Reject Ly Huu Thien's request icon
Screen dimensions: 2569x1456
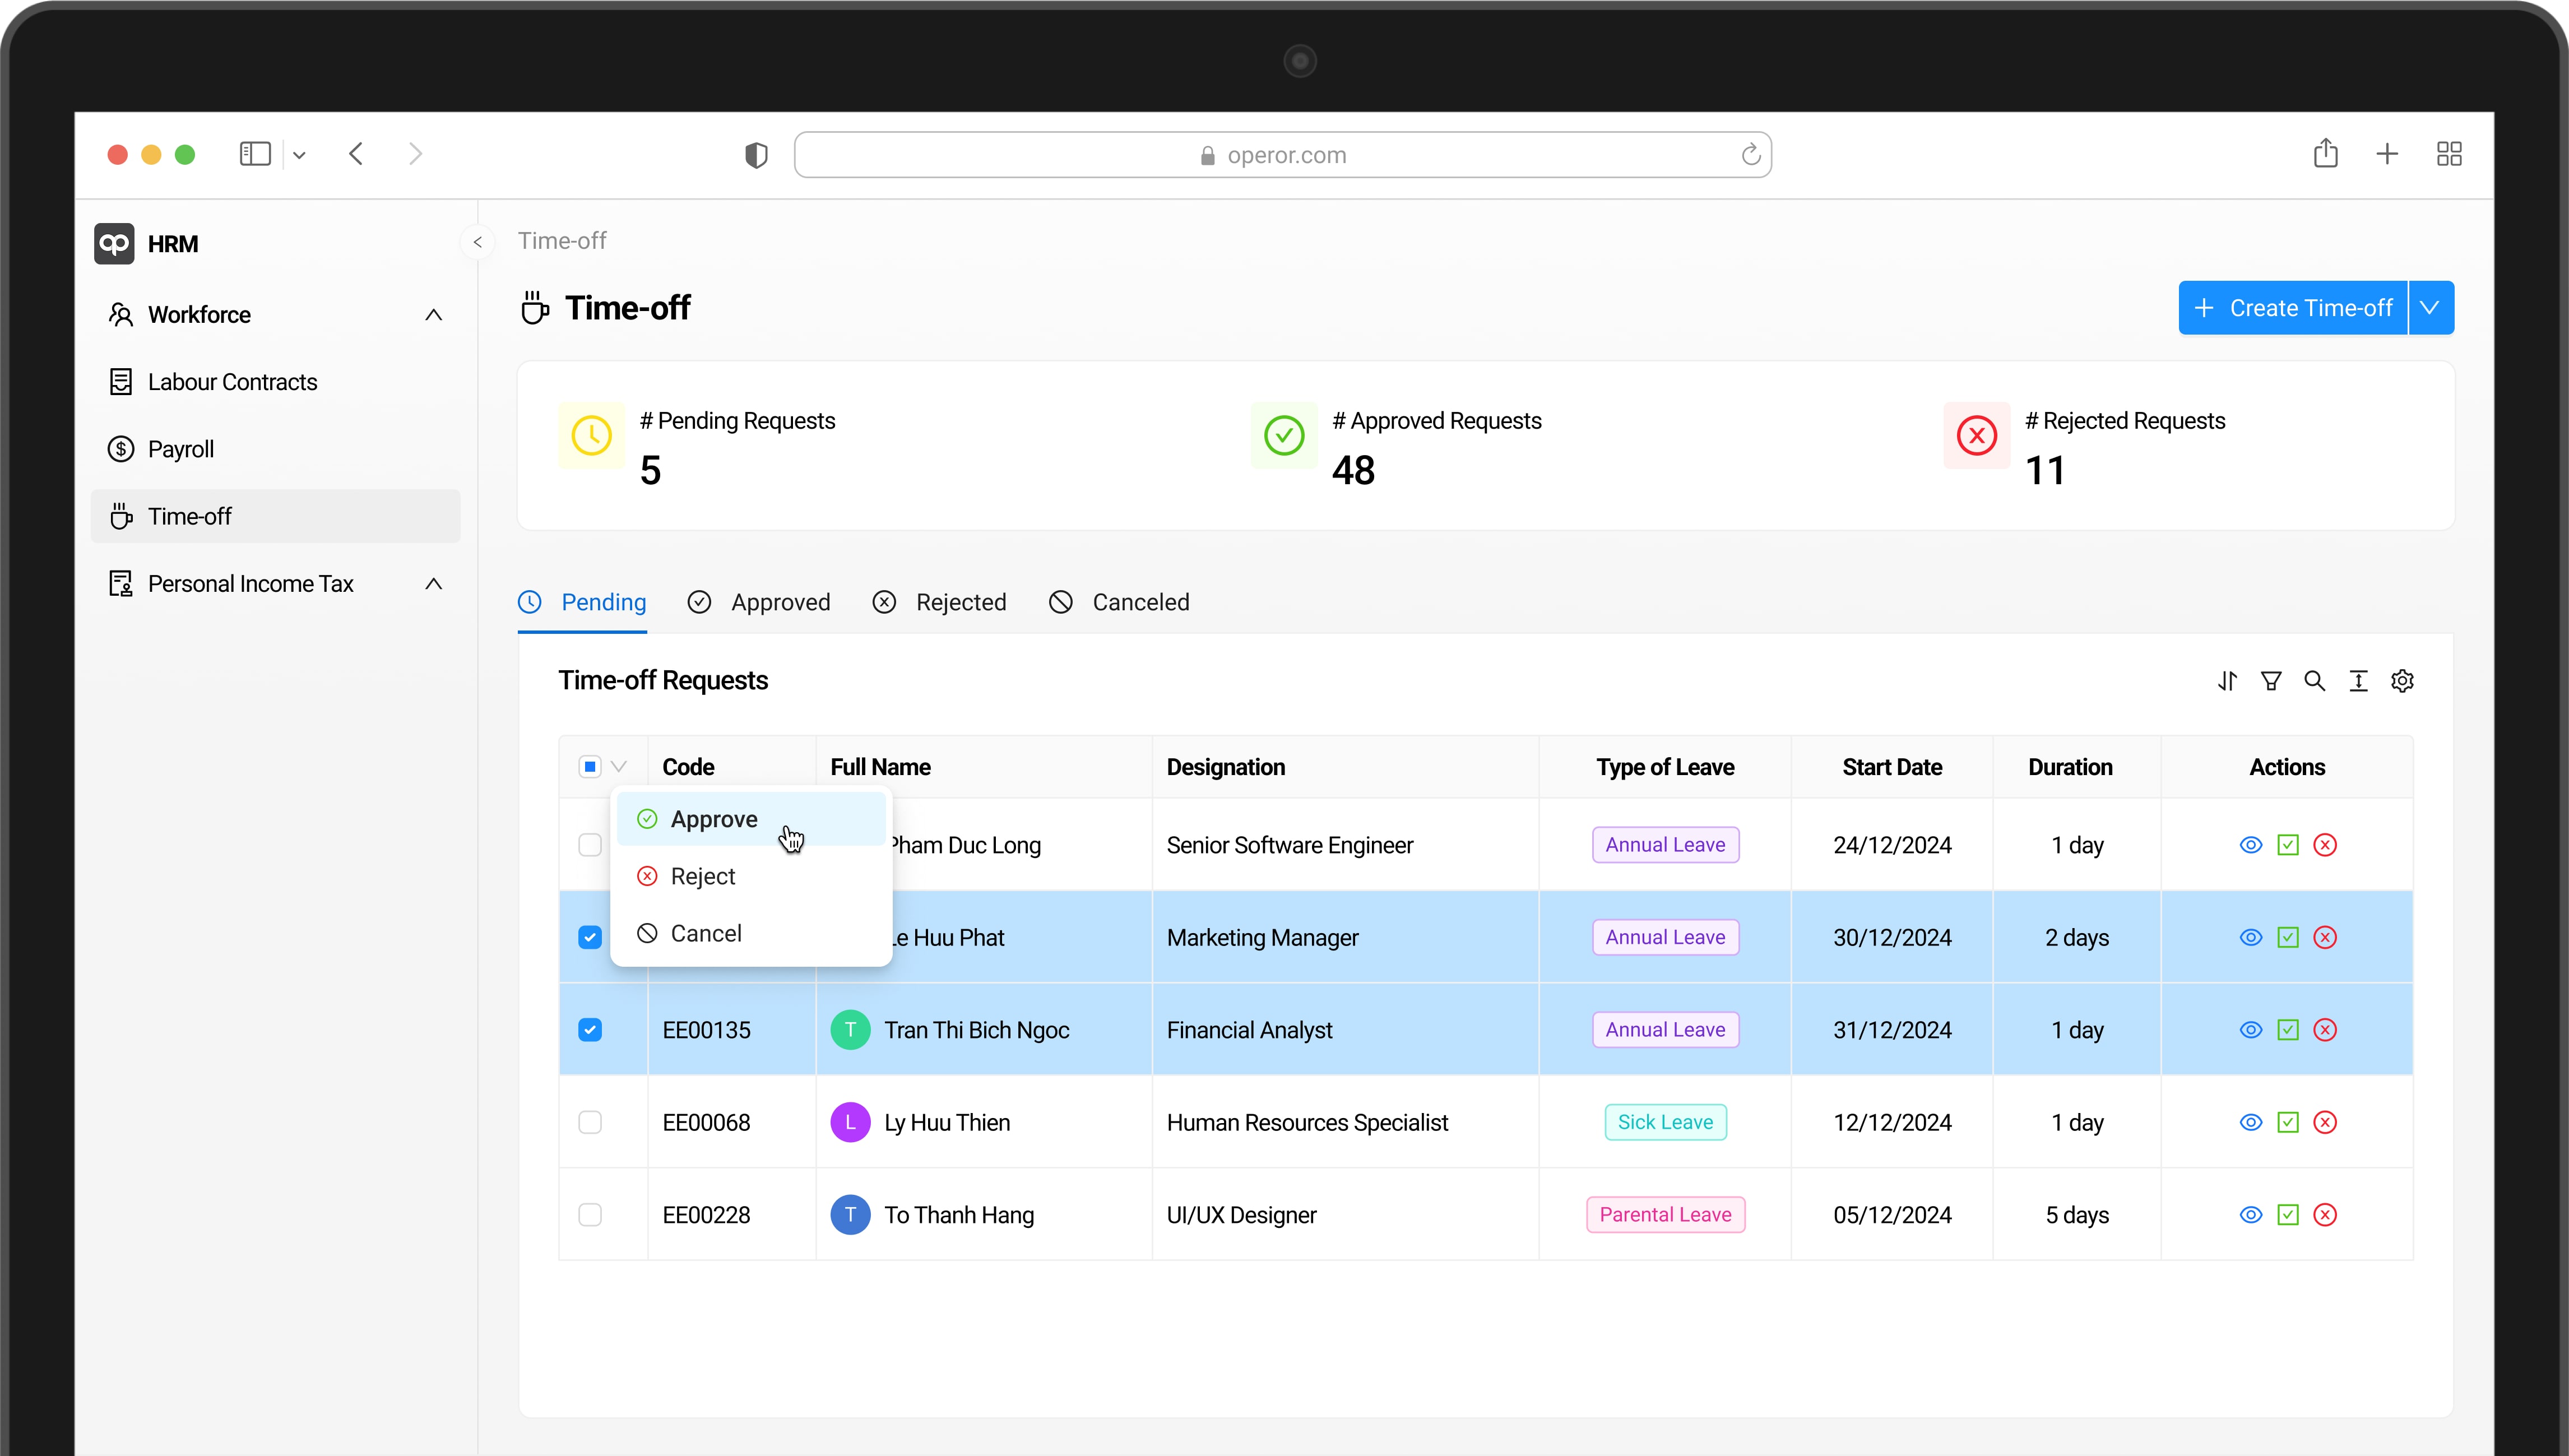(2325, 1122)
